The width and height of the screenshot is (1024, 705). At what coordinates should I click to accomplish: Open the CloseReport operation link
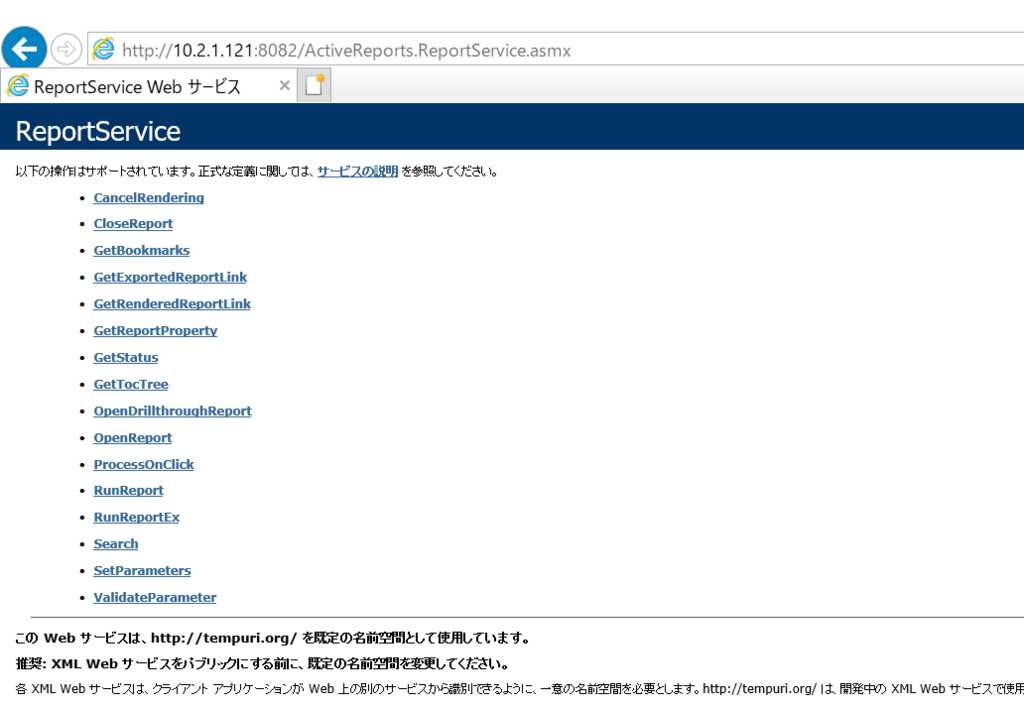[x=133, y=224]
